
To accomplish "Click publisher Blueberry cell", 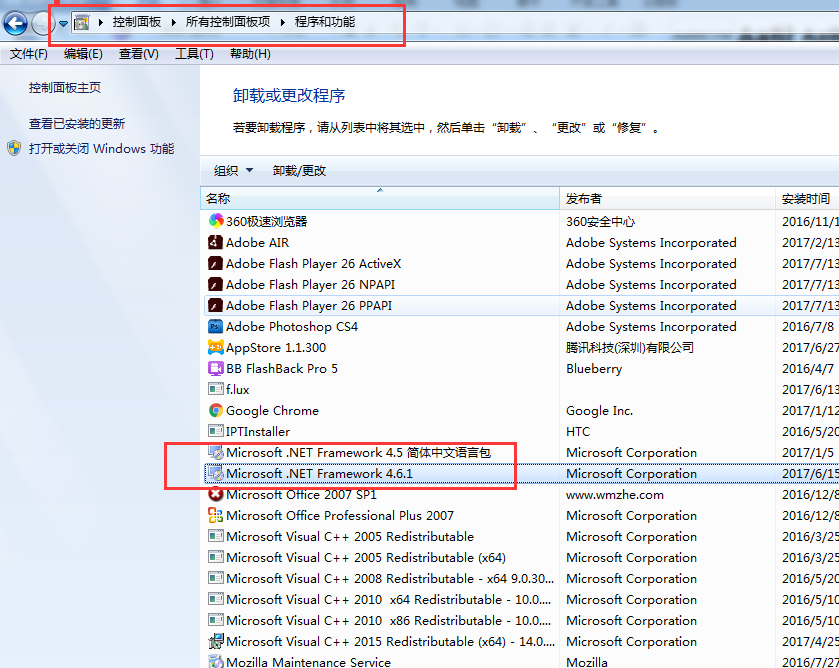I will (x=594, y=369).
